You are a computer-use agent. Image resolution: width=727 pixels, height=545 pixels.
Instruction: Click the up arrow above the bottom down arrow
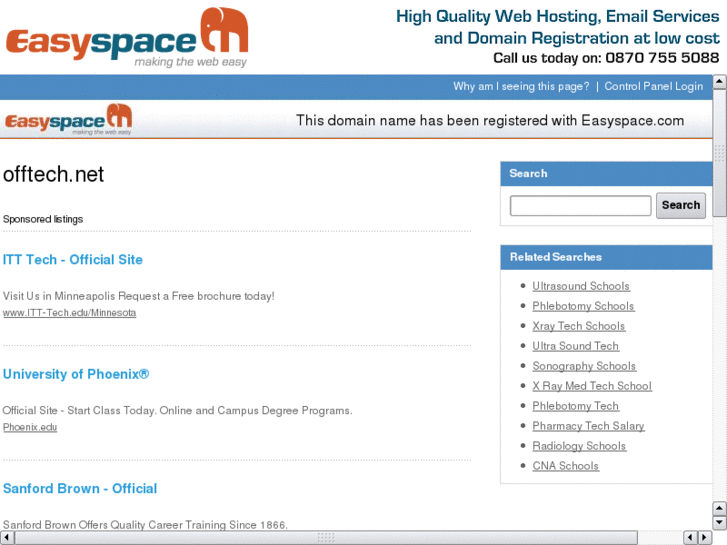click(719, 508)
